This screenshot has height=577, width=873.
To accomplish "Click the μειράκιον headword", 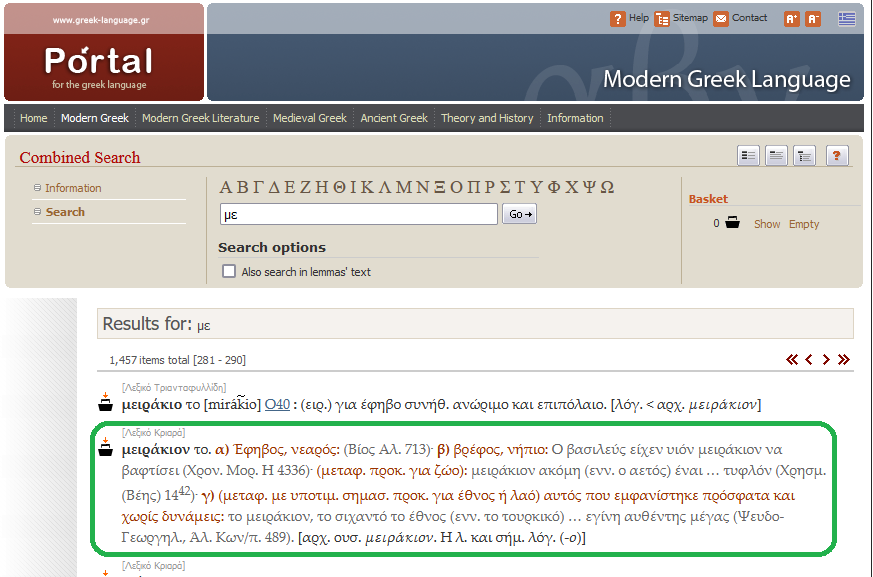I will tap(156, 449).
